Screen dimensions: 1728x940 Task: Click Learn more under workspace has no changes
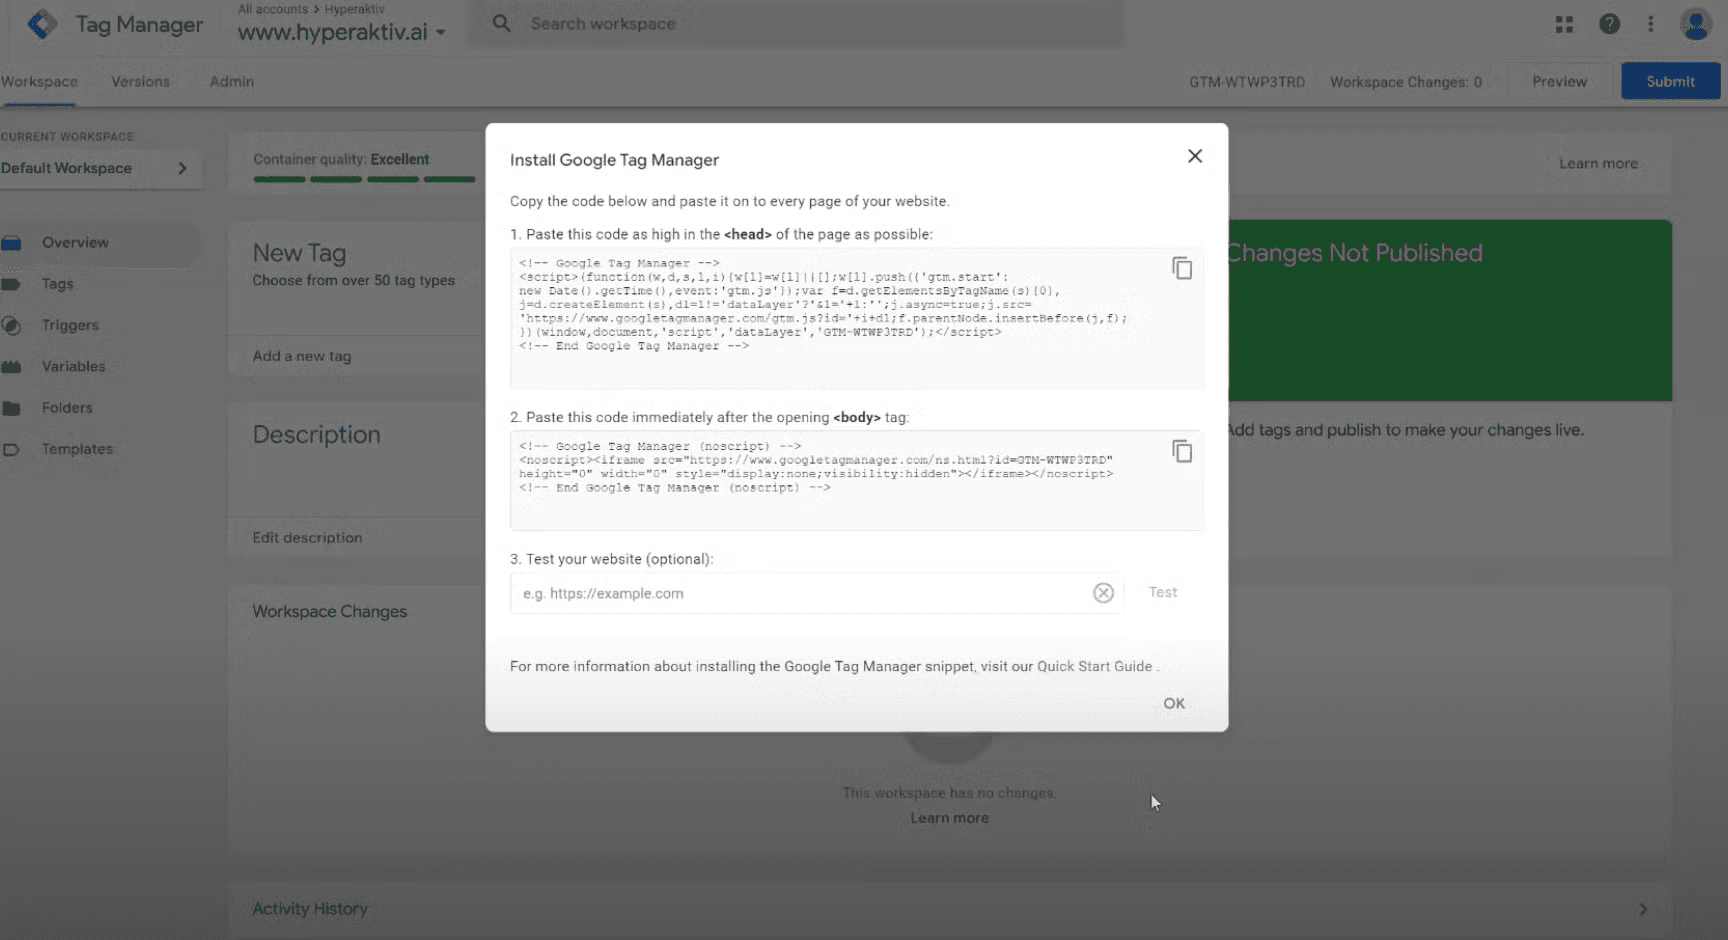click(949, 818)
